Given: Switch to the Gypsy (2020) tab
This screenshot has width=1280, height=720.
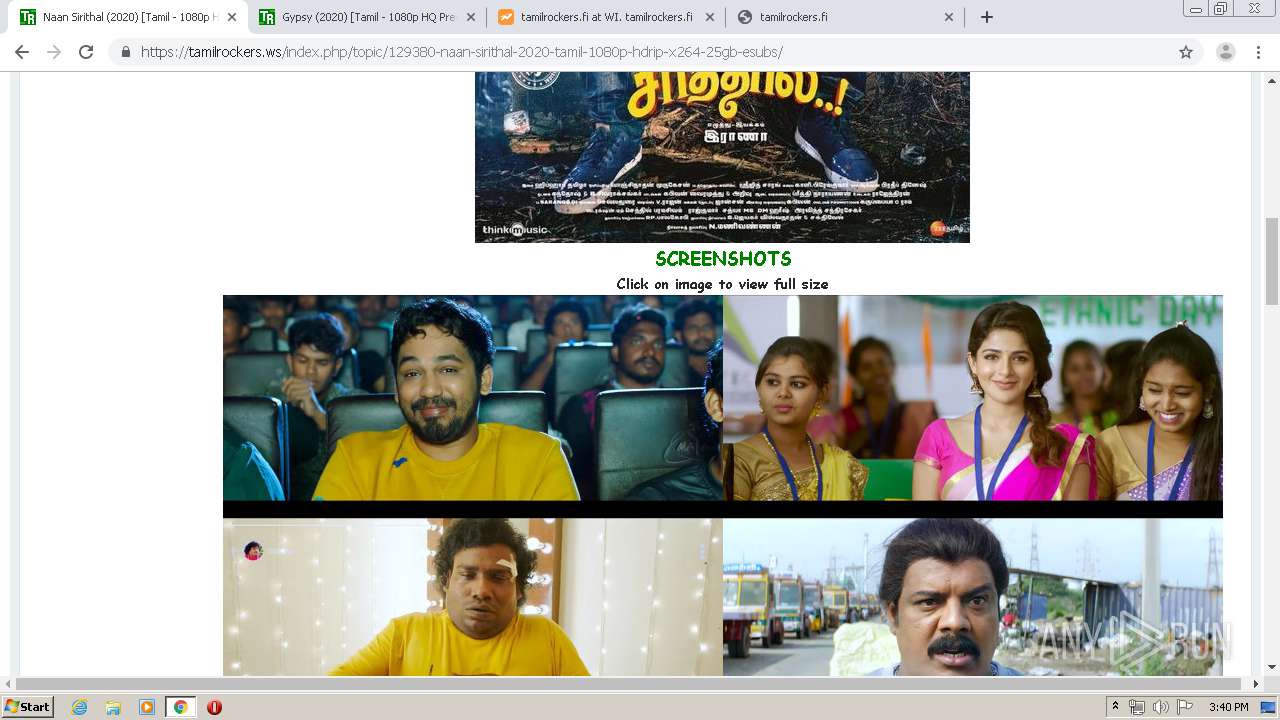Looking at the screenshot, I should point(356,17).
